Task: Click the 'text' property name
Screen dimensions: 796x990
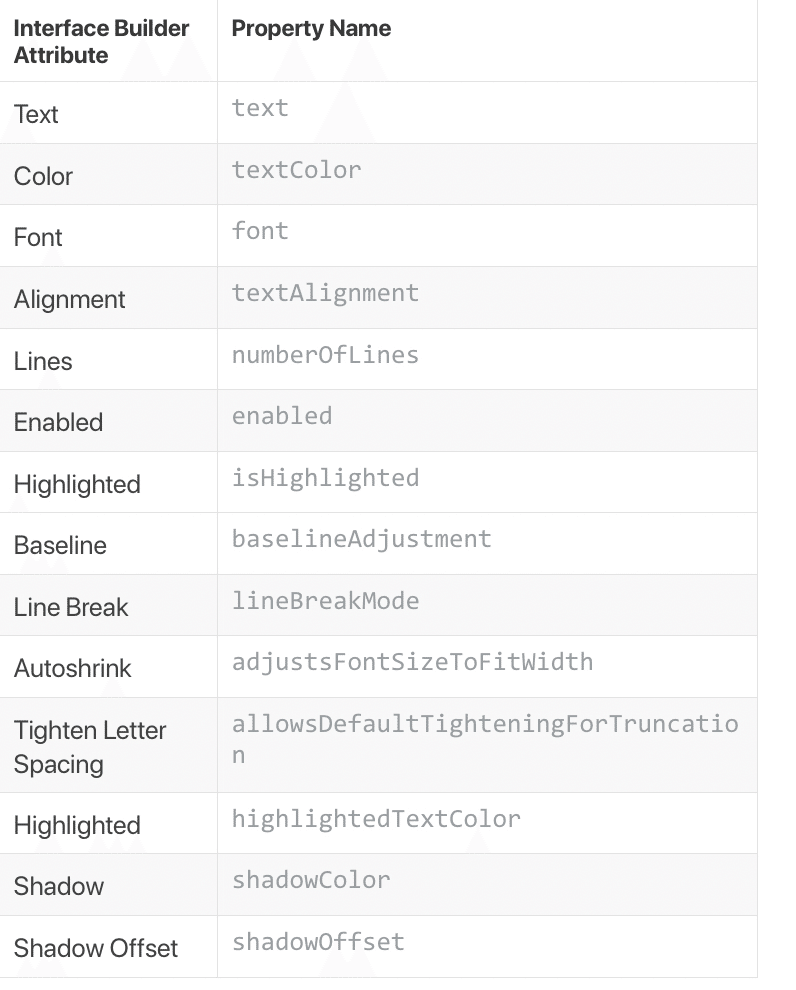Action: [260, 107]
